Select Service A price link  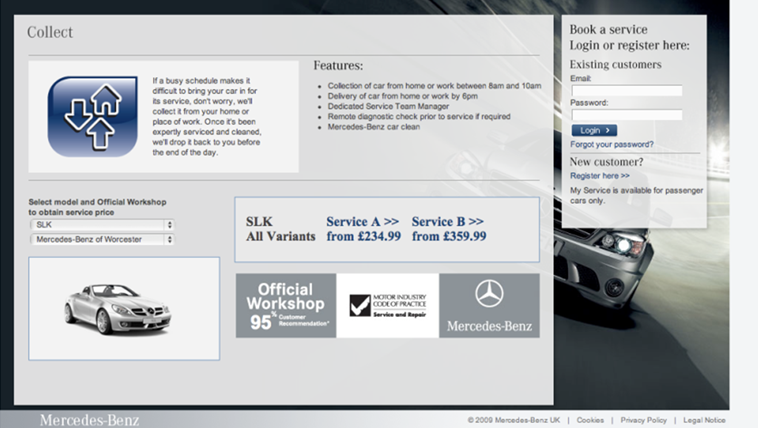coord(363,229)
